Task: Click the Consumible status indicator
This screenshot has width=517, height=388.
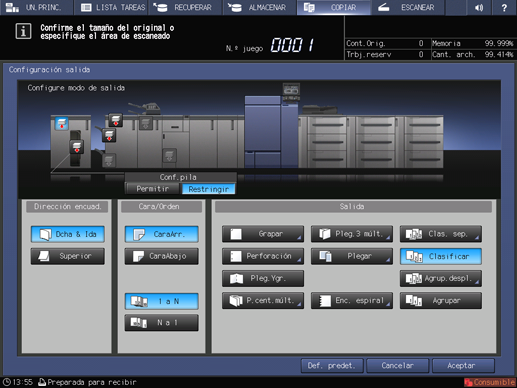Action: (x=490, y=382)
